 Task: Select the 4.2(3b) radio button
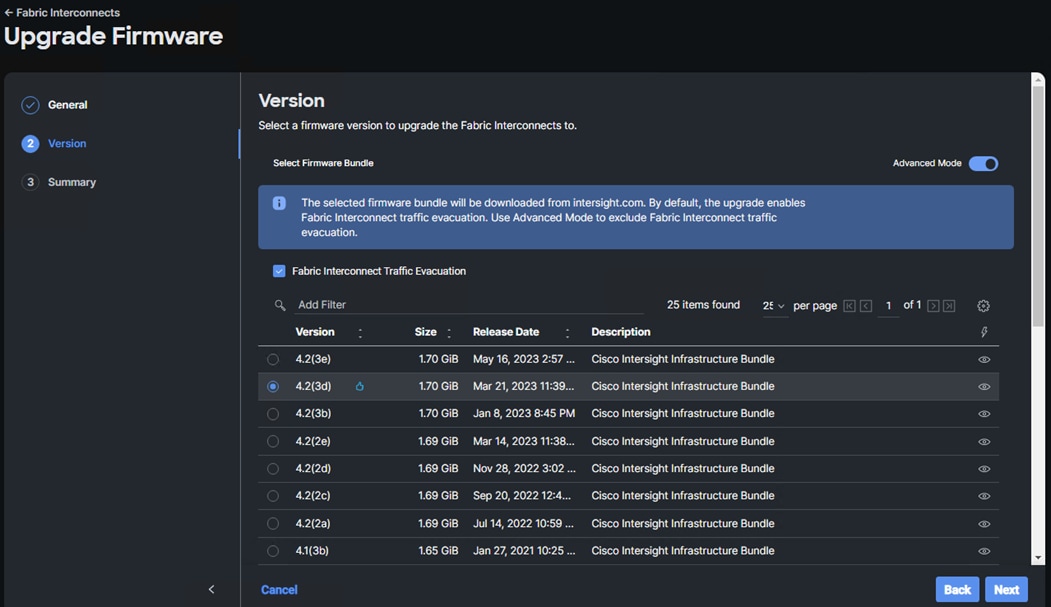tap(273, 414)
